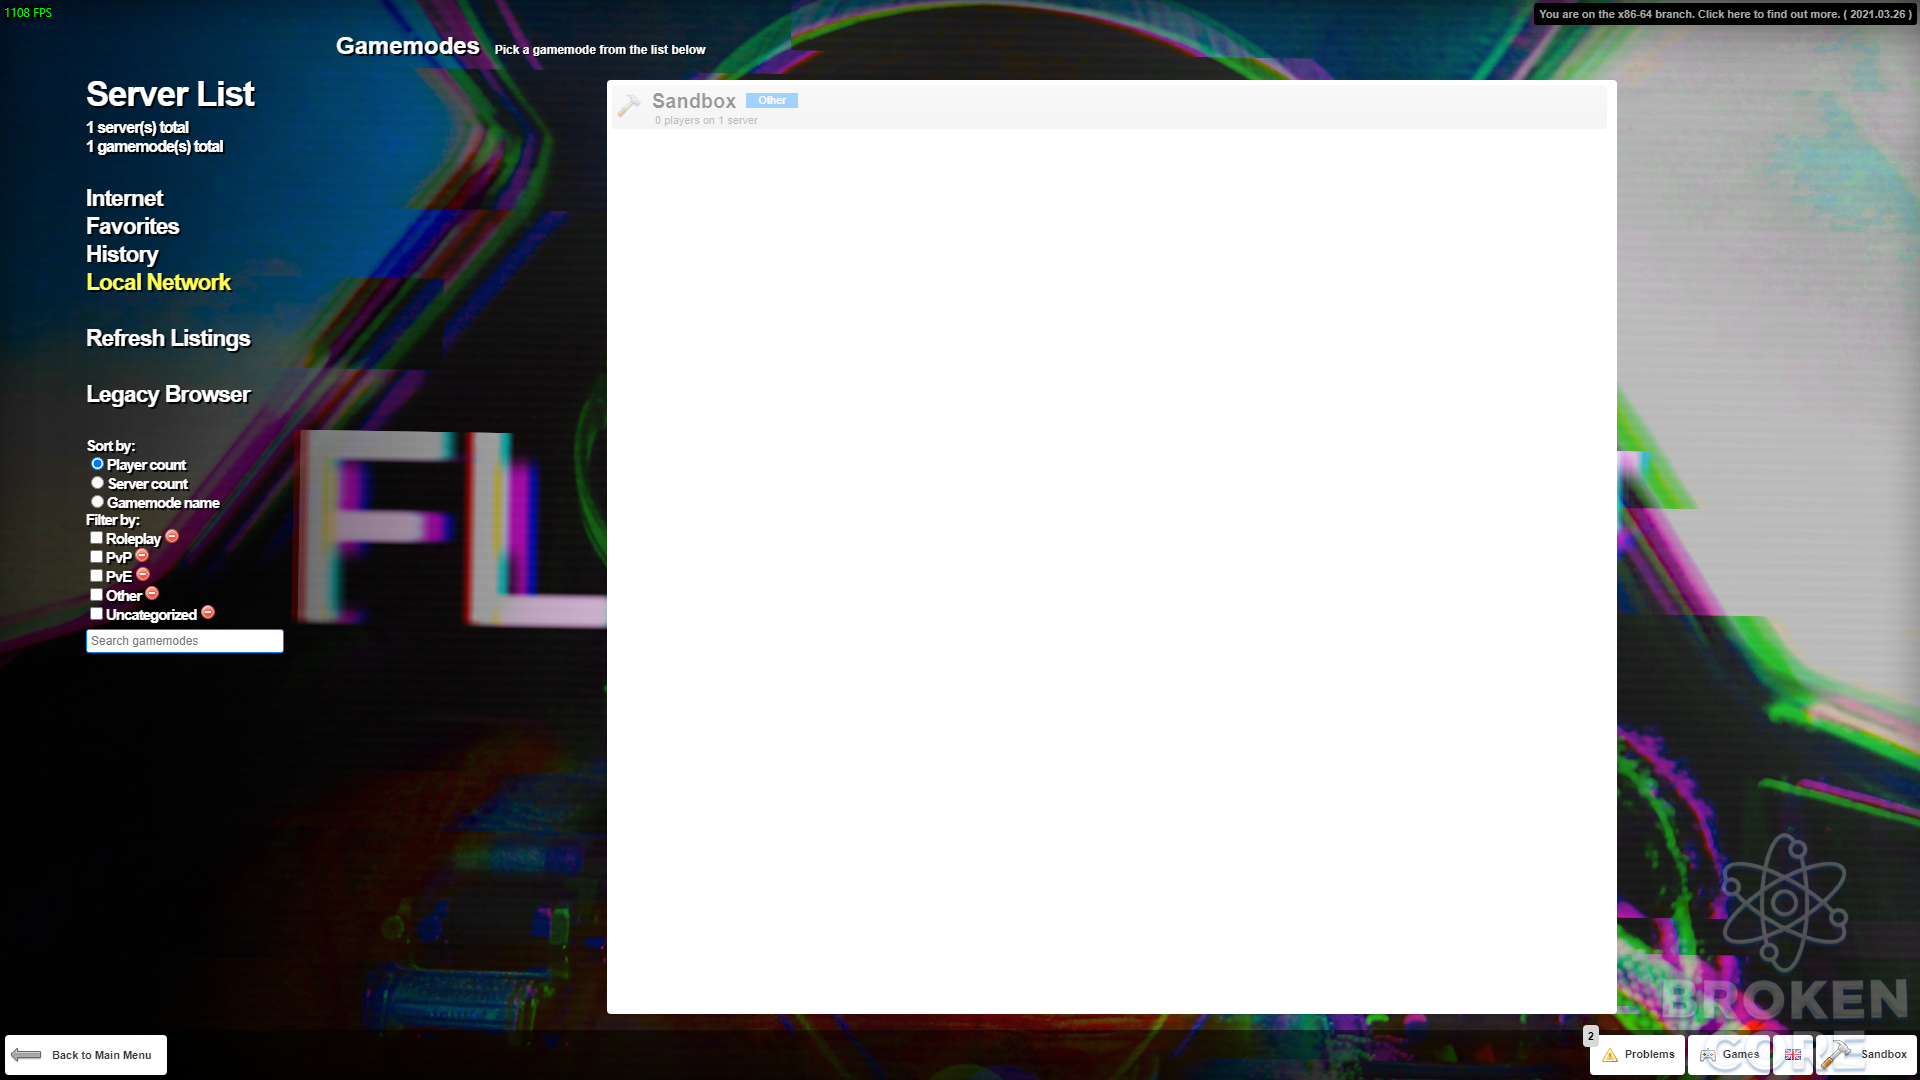Click x86-64 branch notice link
The width and height of the screenshot is (1920, 1080).
1725,14
